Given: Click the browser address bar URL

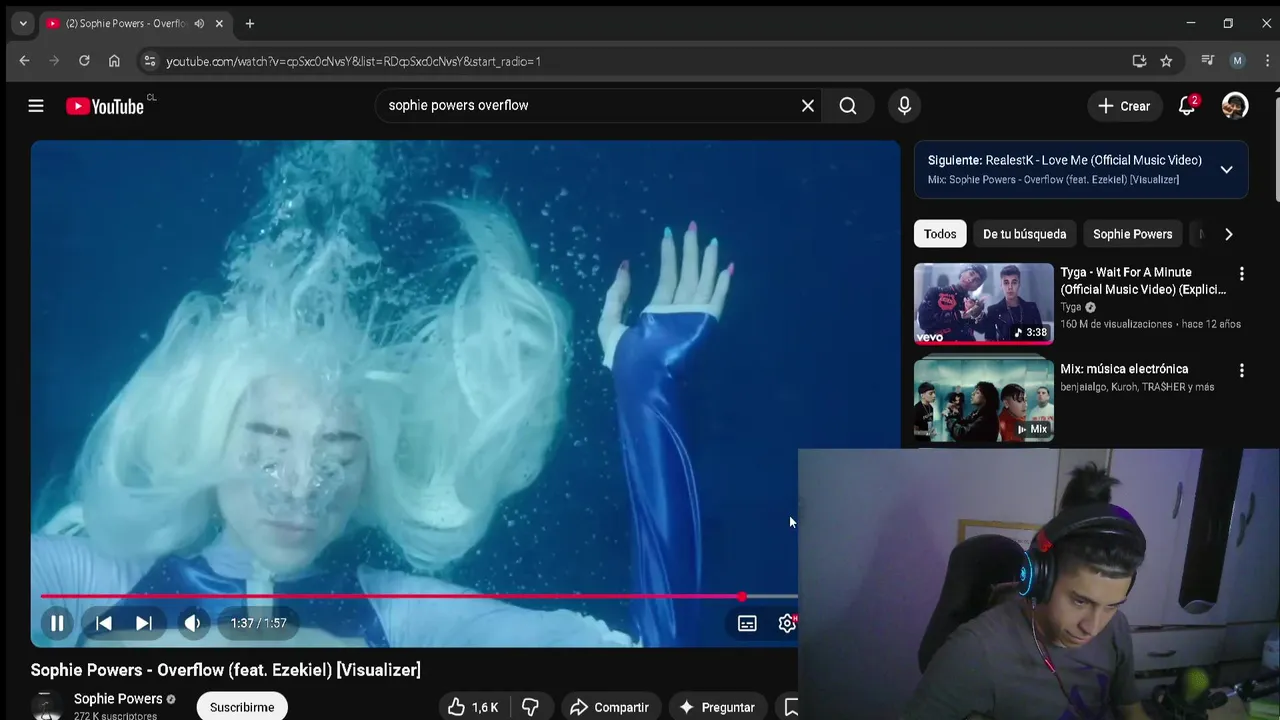Looking at the screenshot, I should [353, 62].
